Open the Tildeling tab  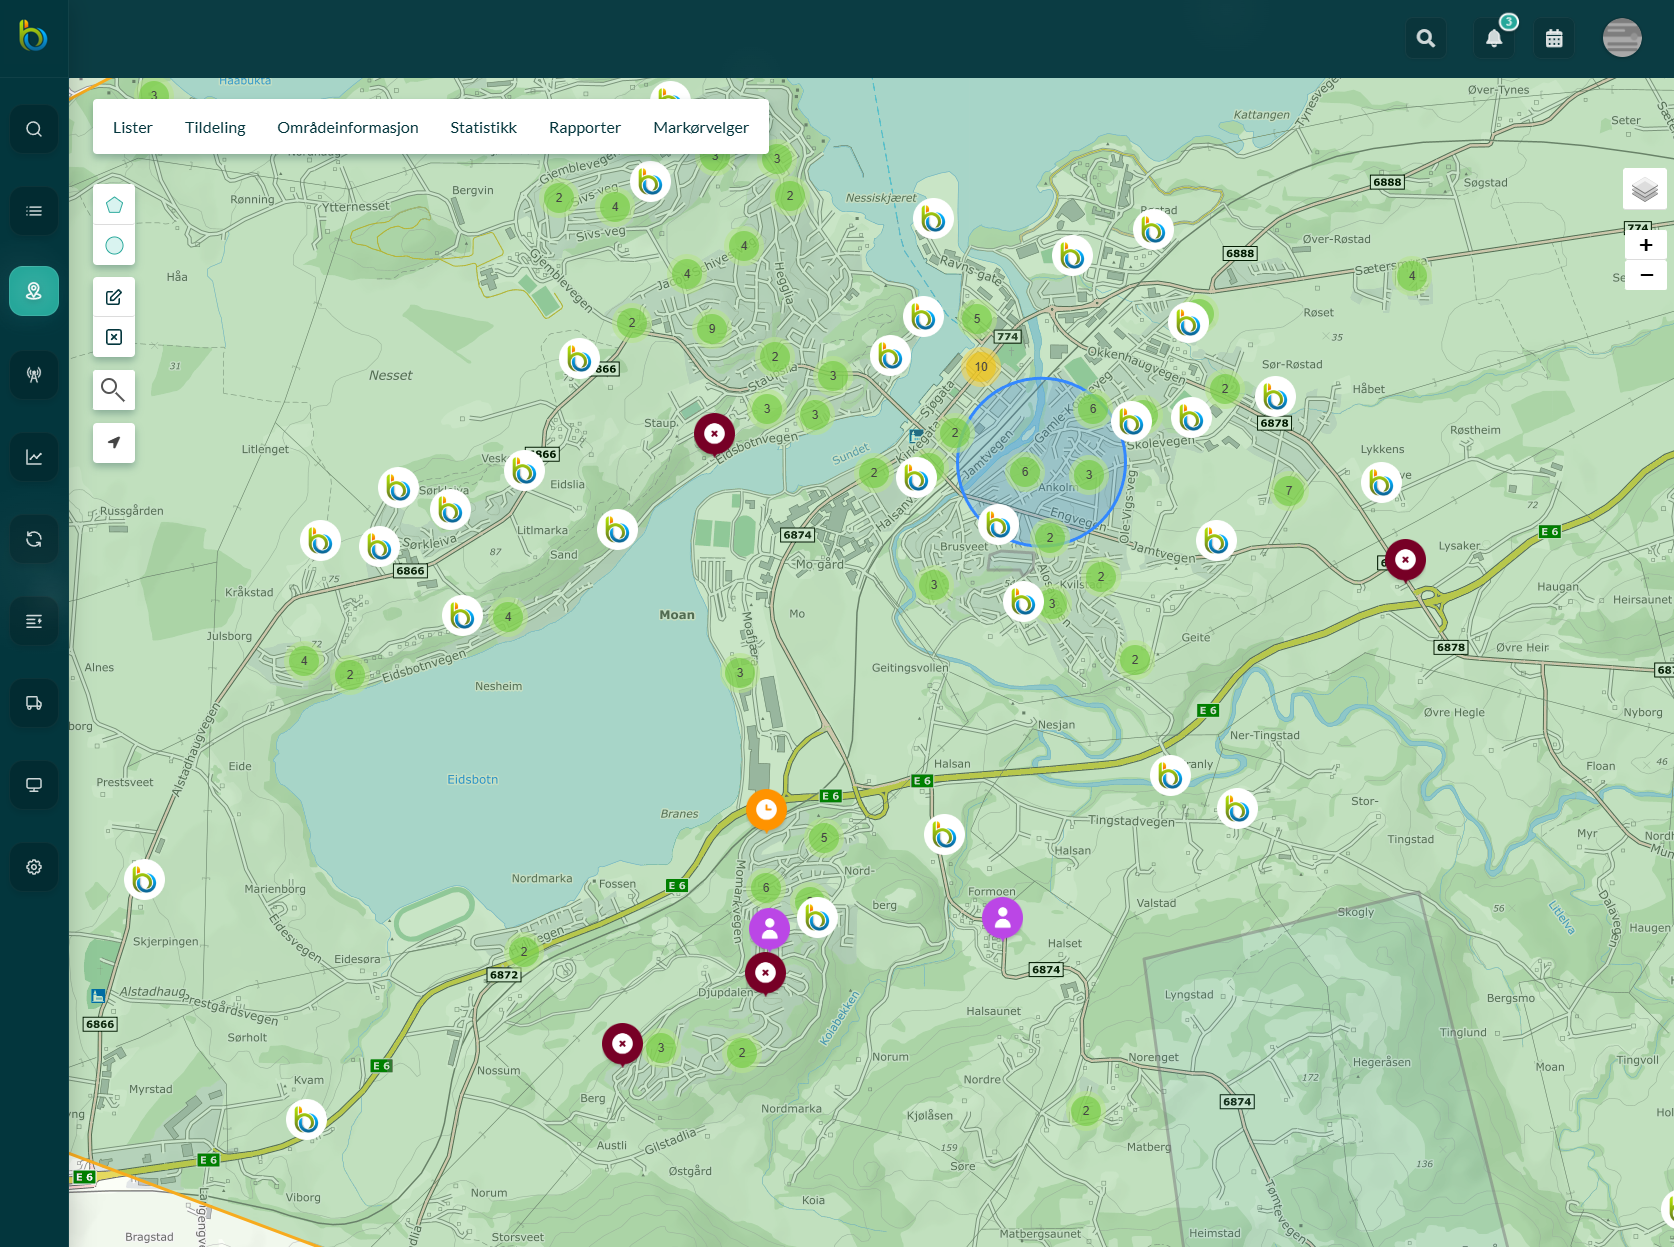tap(215, 127)
